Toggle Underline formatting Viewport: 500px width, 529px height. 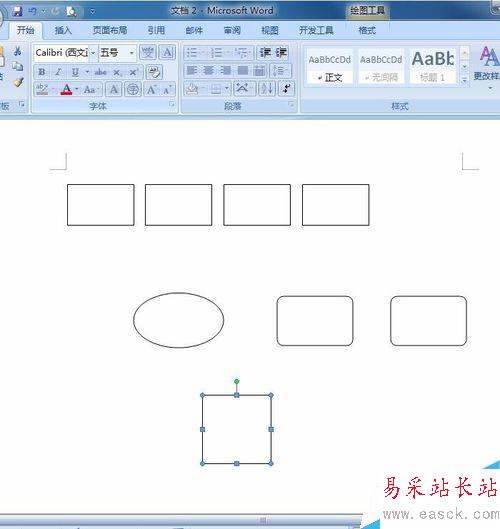tap(75, 72)
